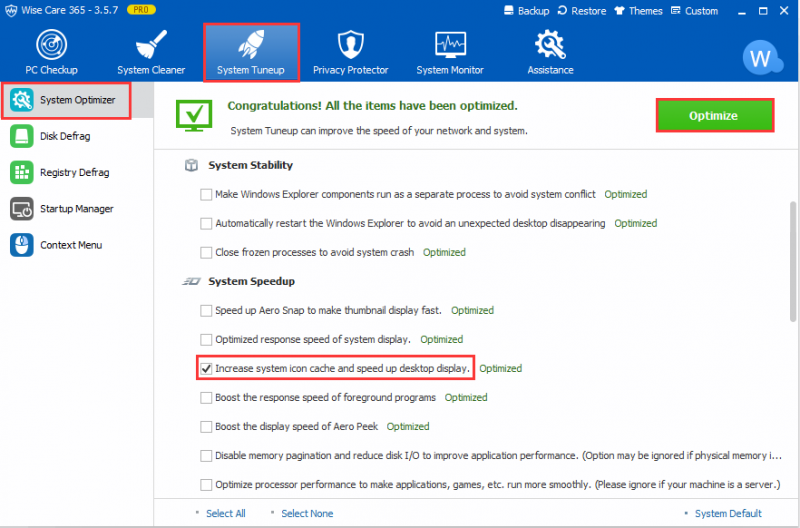The height and width of the screenshot is (528, 800).
Task: Click the System Stability cube icon
Action: click(191, 165)
